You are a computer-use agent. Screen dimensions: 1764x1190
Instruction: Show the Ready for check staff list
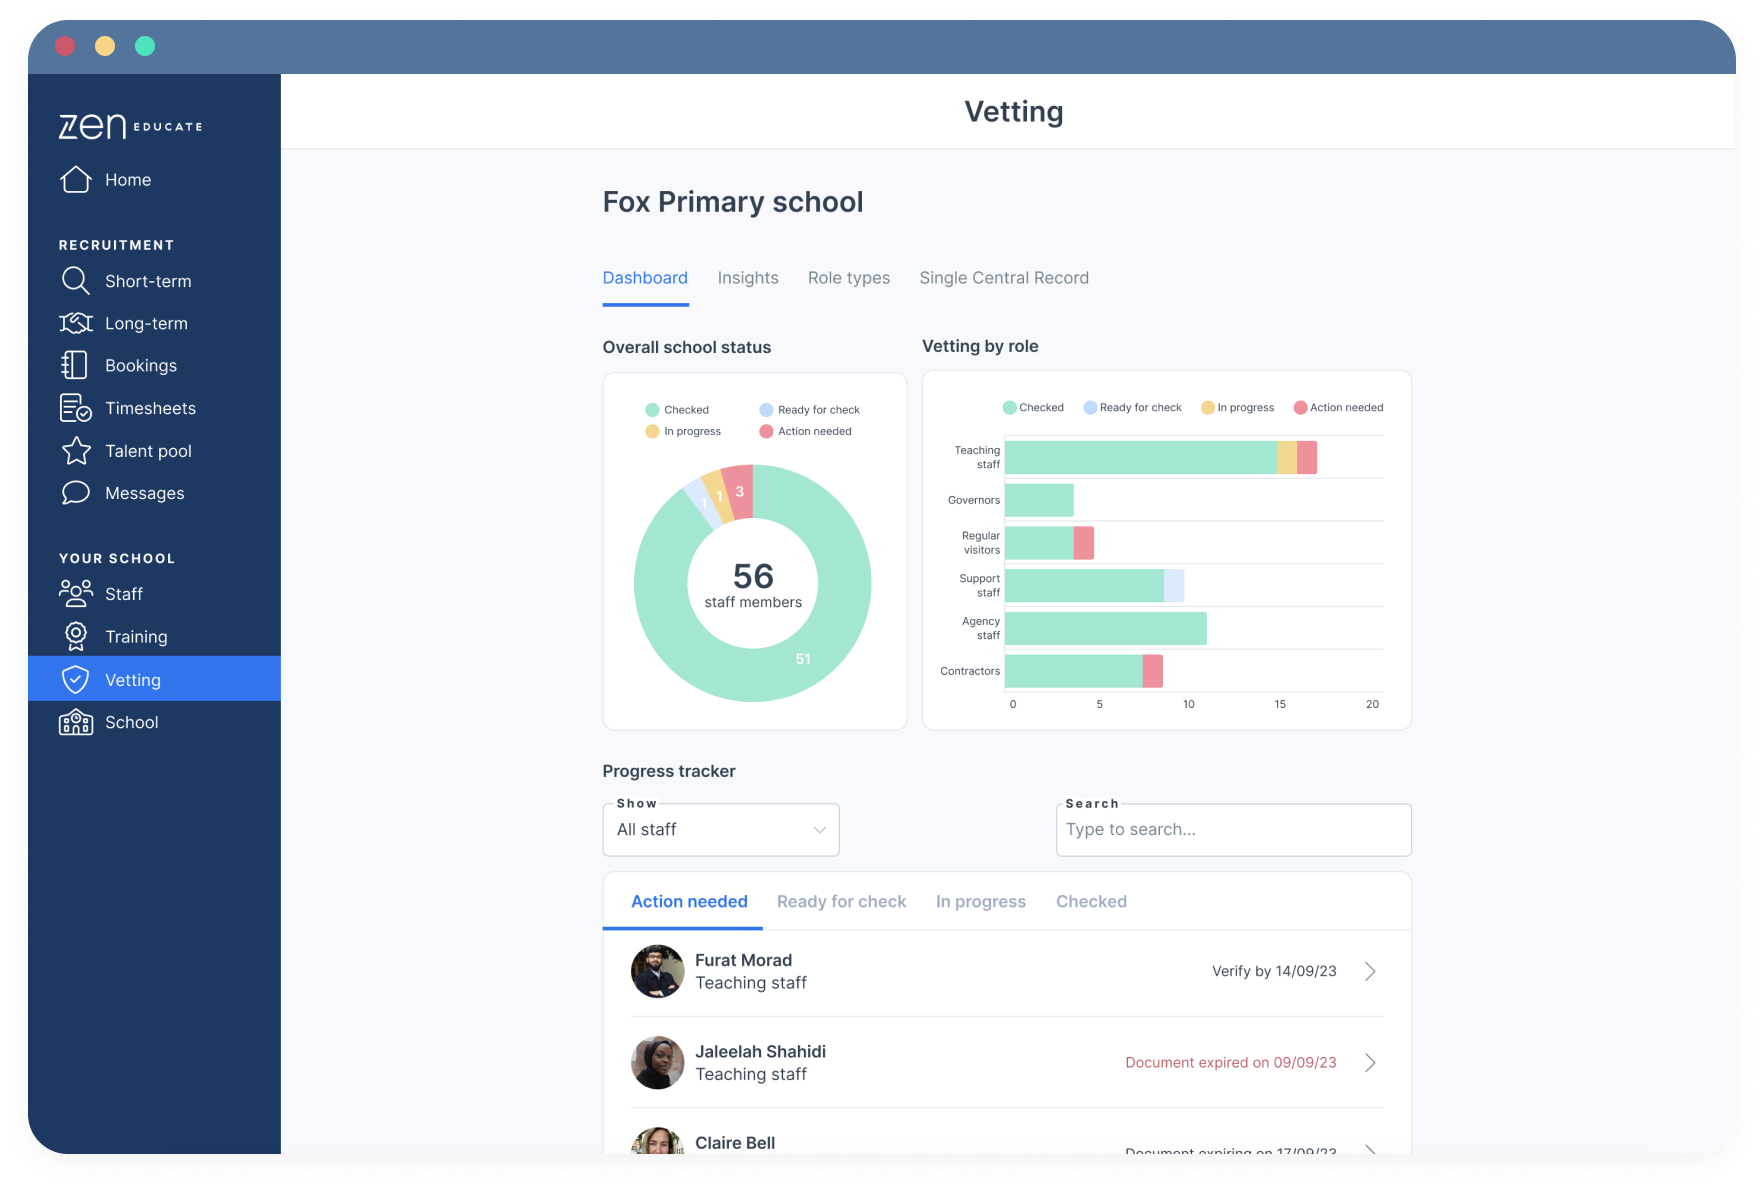(x=841, y=902)
